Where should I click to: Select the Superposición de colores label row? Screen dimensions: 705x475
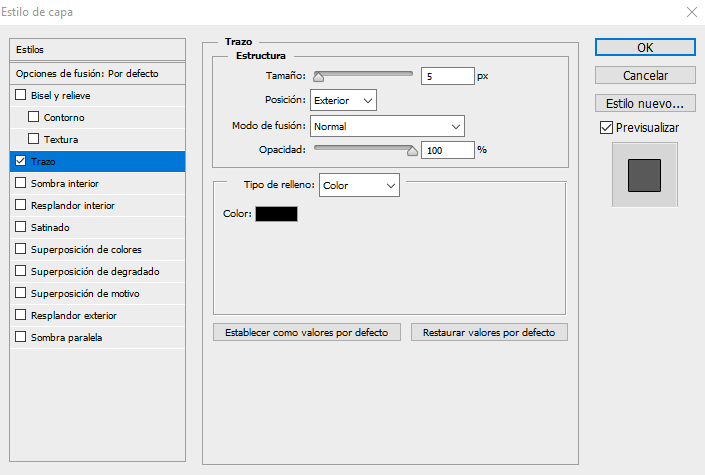pyautogui.click(x=98, y=249)
